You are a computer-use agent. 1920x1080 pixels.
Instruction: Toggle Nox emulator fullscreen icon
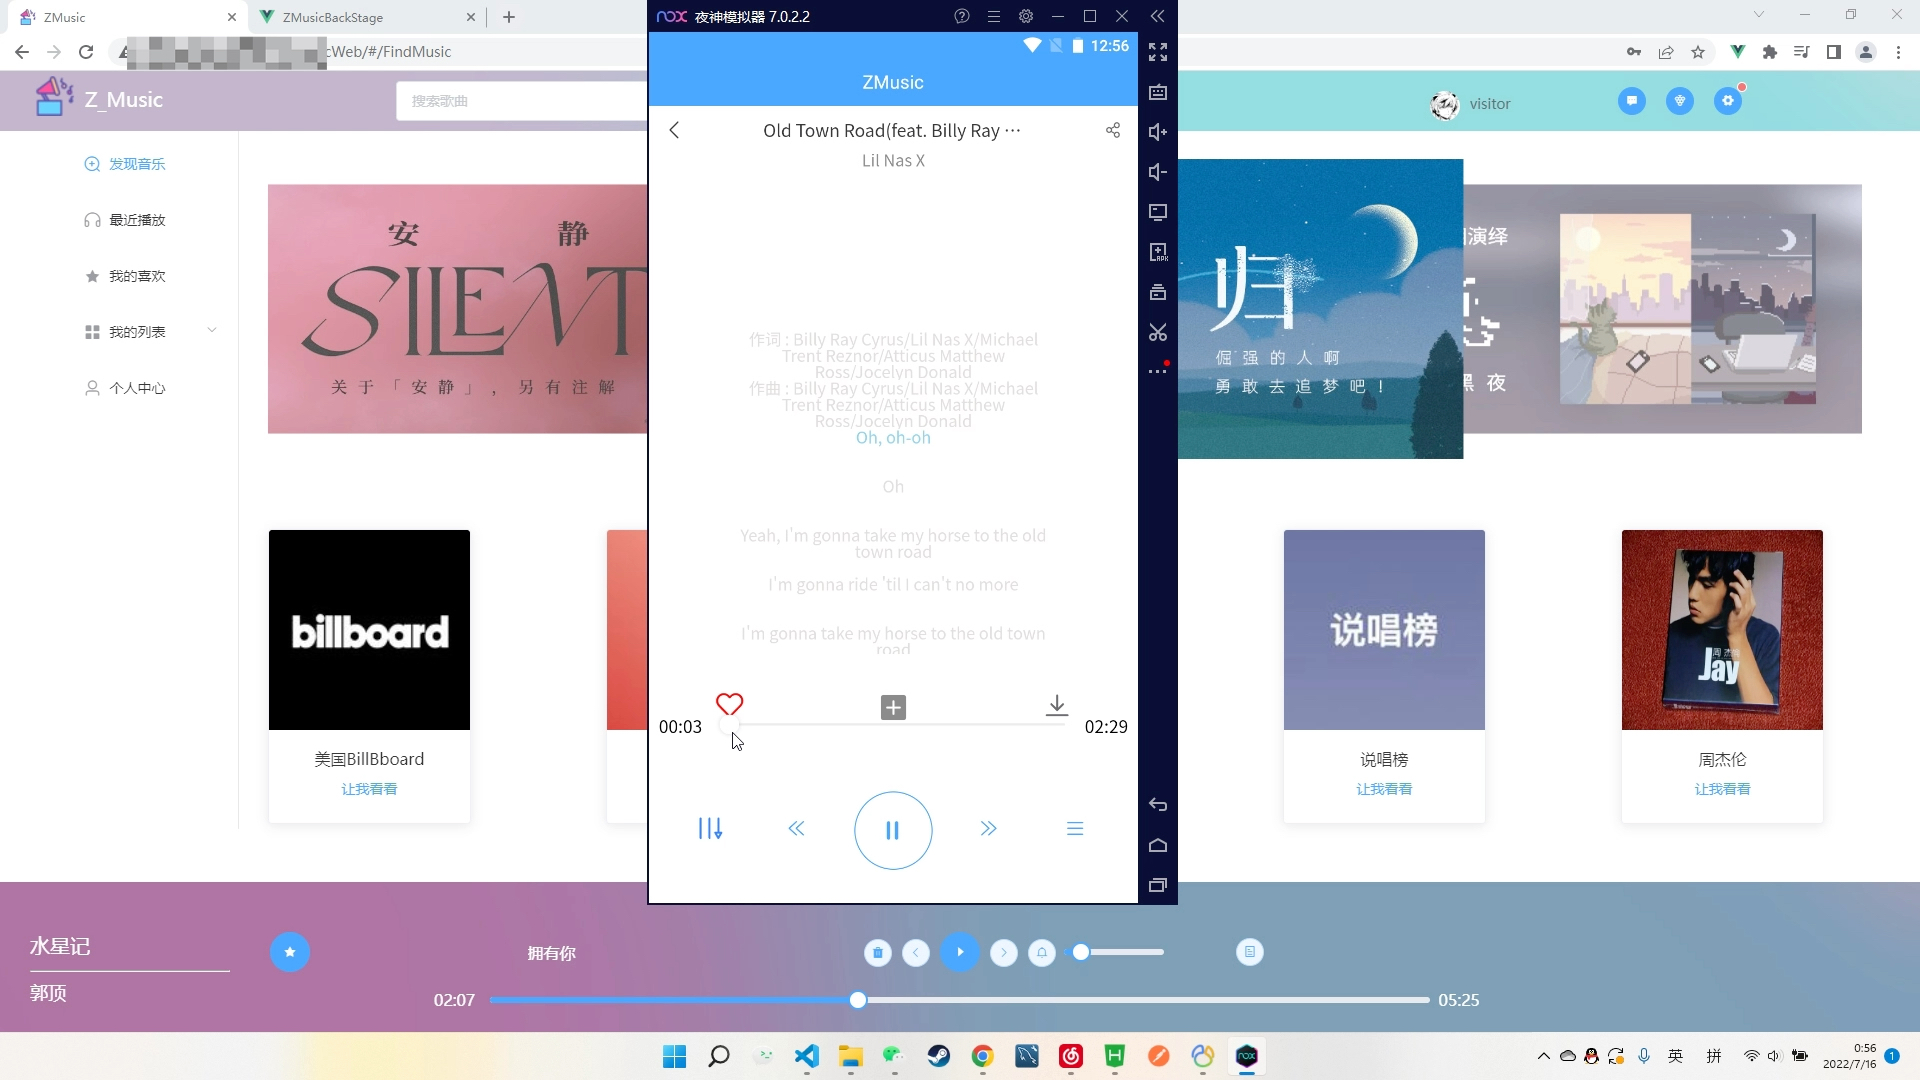1158,52
